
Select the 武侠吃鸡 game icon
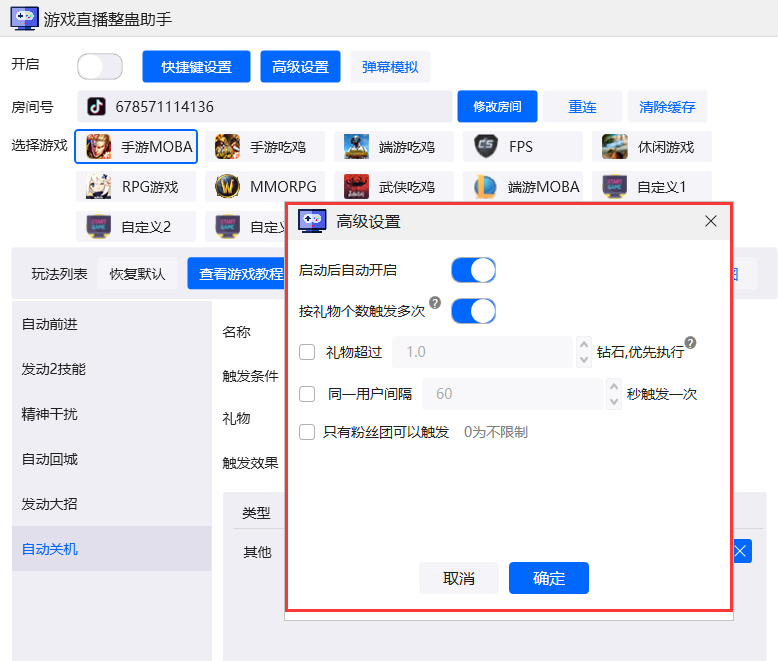point(356,187)
